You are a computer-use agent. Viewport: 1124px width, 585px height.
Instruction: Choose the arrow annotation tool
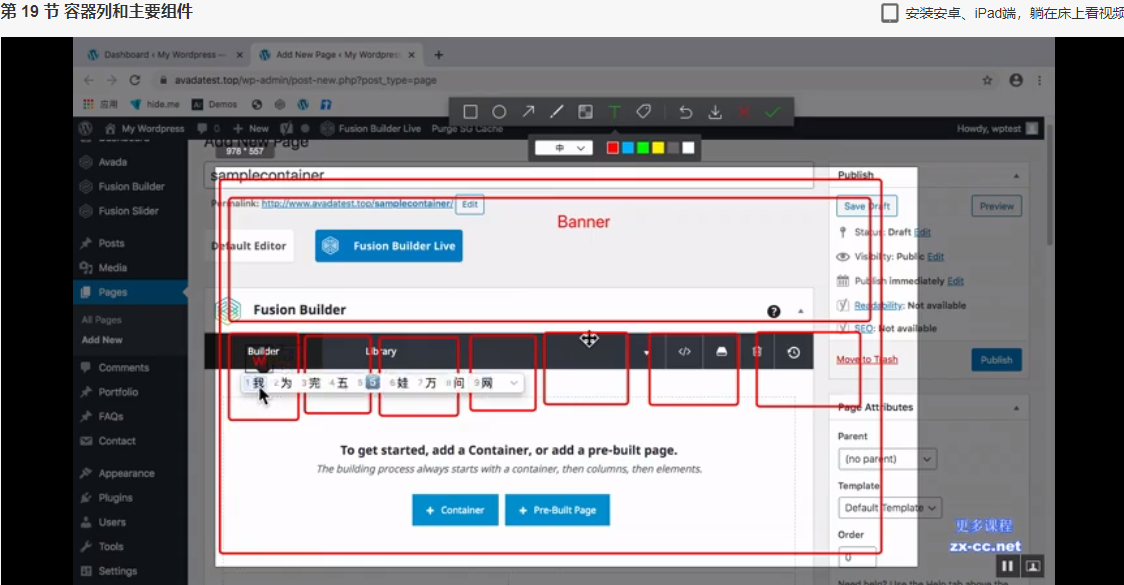coord(528,112)
